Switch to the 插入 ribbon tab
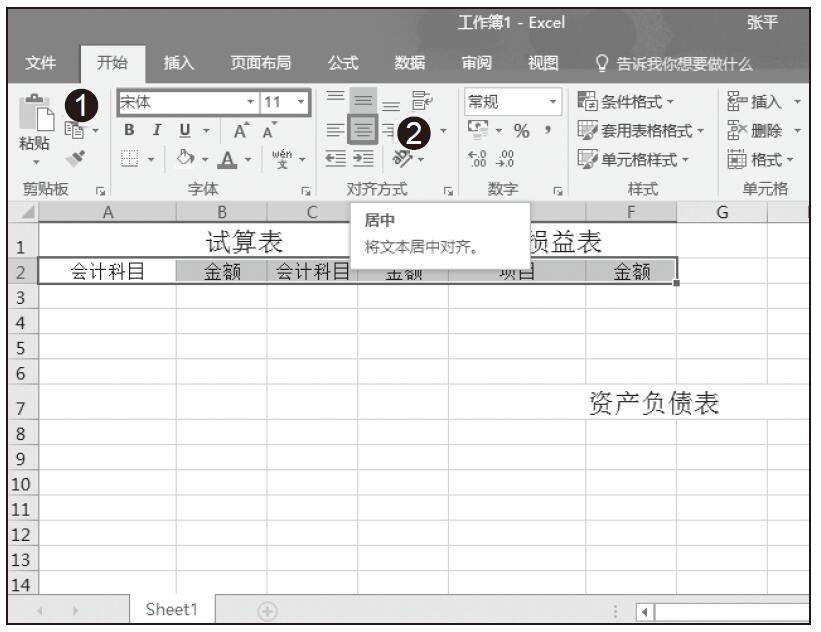 click(x=180, y=64)
